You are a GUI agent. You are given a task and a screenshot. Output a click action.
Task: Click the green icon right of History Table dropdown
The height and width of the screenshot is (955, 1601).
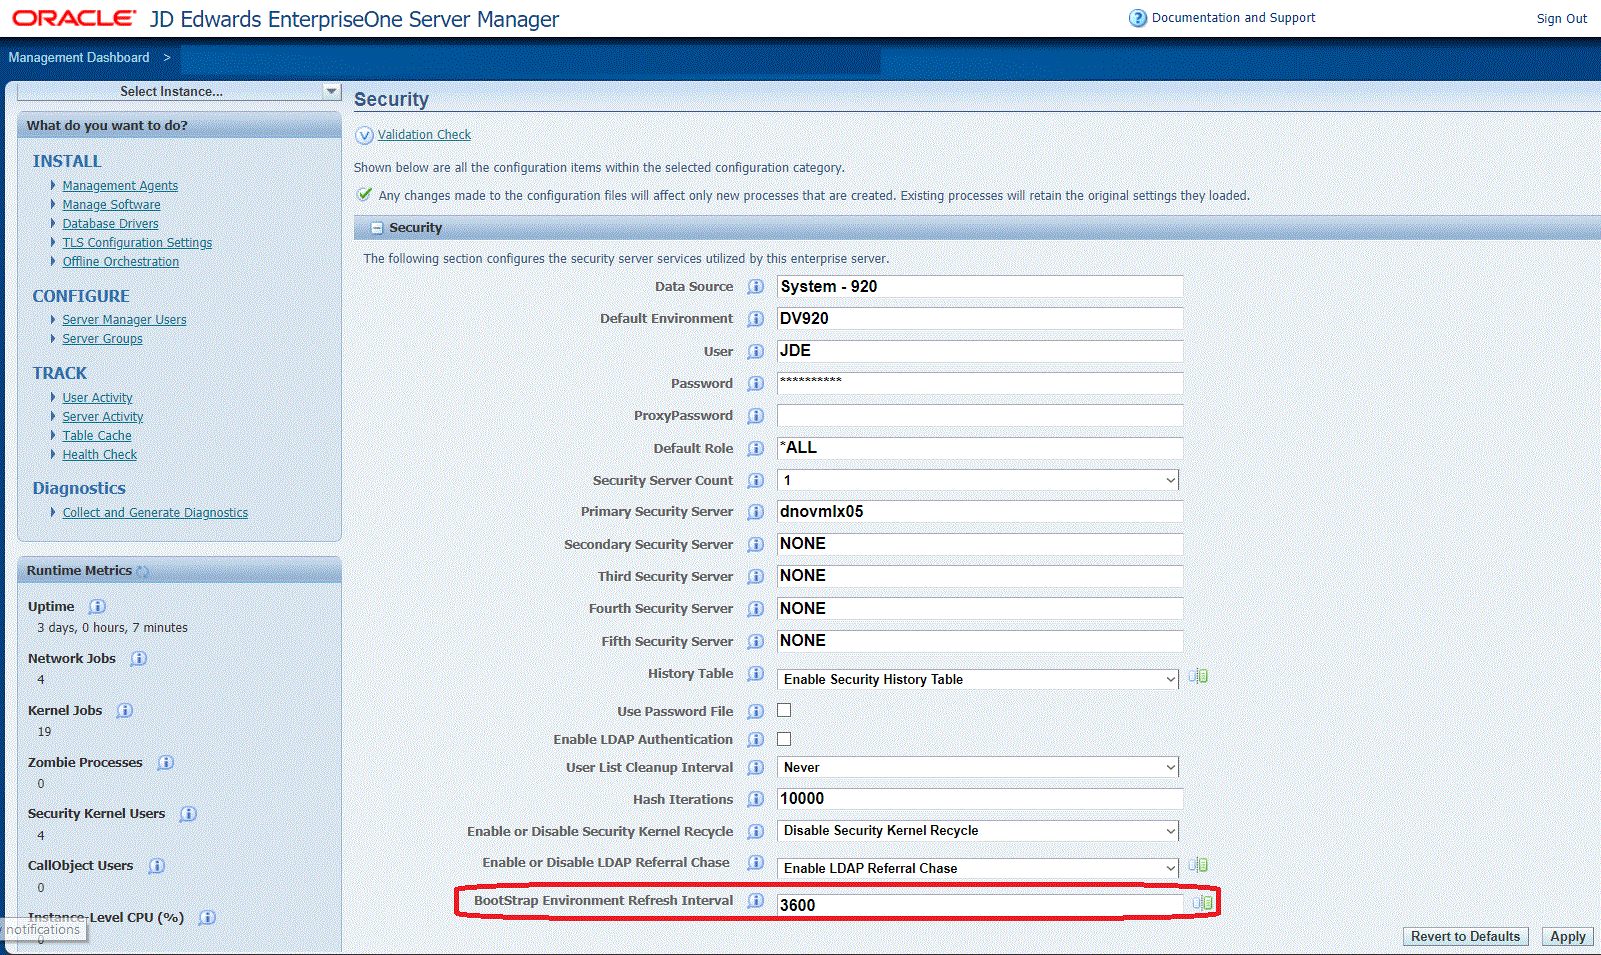point(1198,676)
